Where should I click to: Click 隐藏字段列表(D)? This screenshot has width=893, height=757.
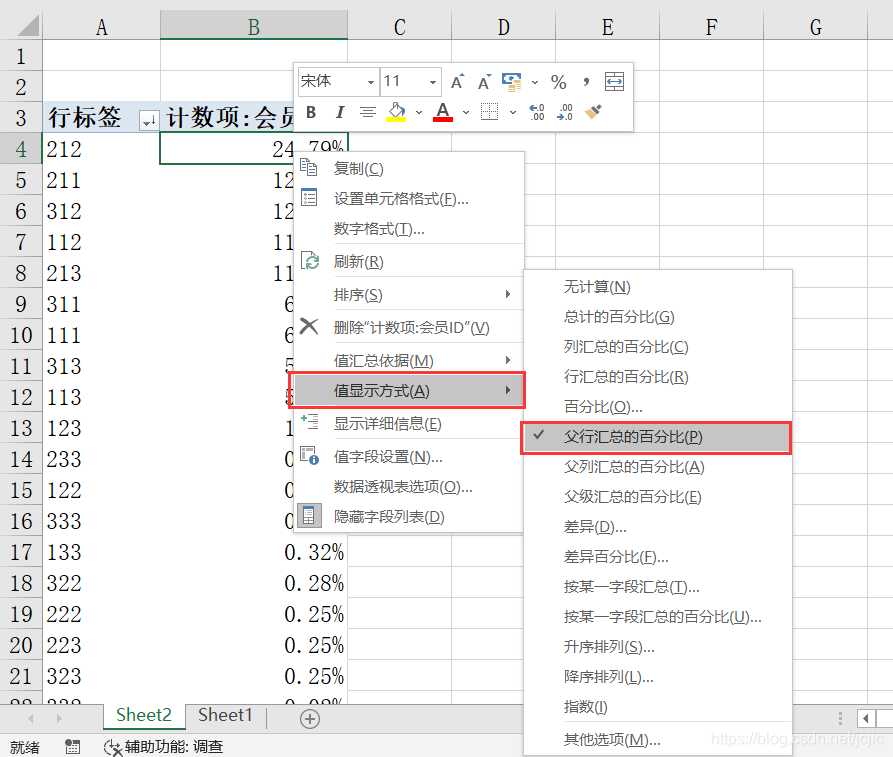[409, 517]
